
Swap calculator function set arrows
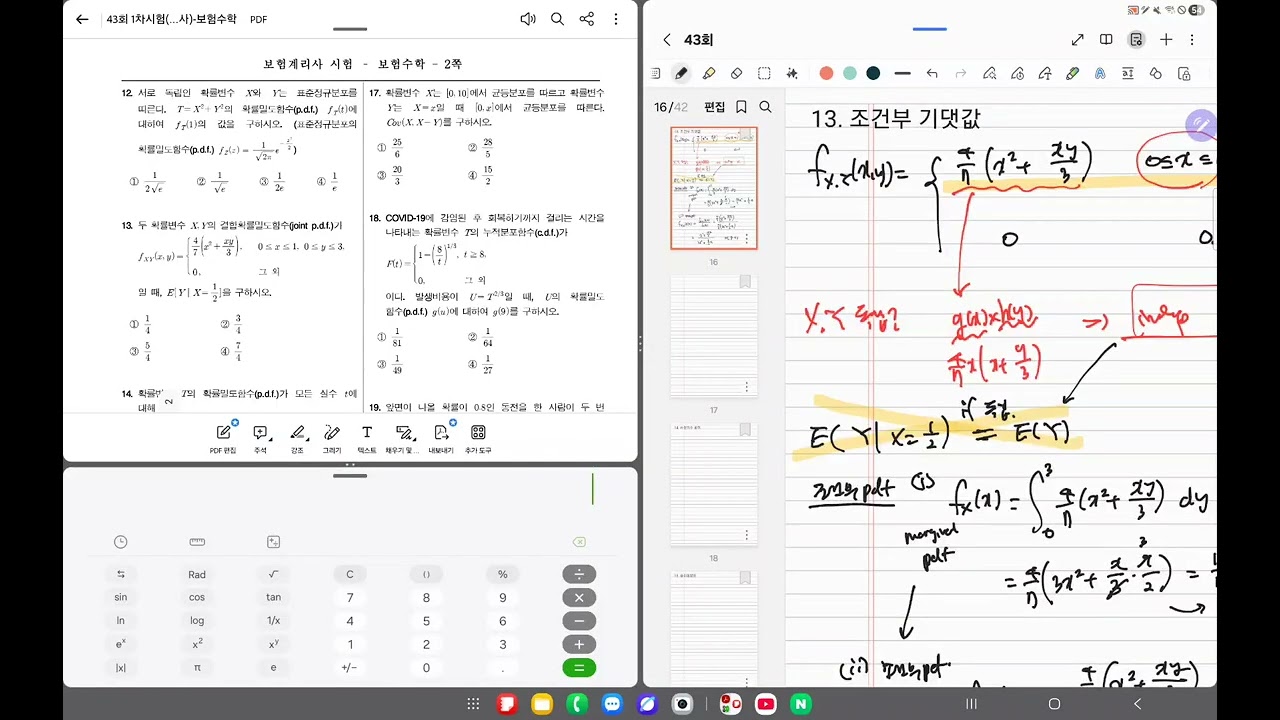(121, 574)
